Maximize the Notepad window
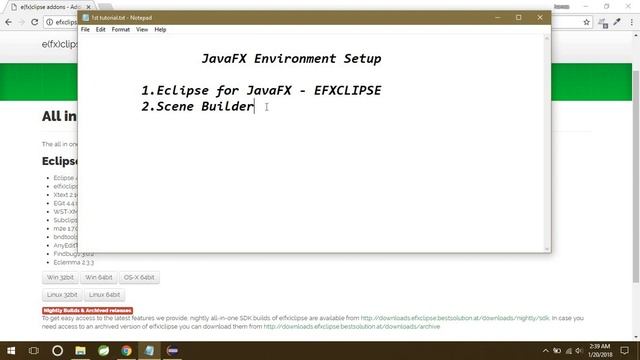The width and height of the screenshot is (640, 360). point(518,18)
